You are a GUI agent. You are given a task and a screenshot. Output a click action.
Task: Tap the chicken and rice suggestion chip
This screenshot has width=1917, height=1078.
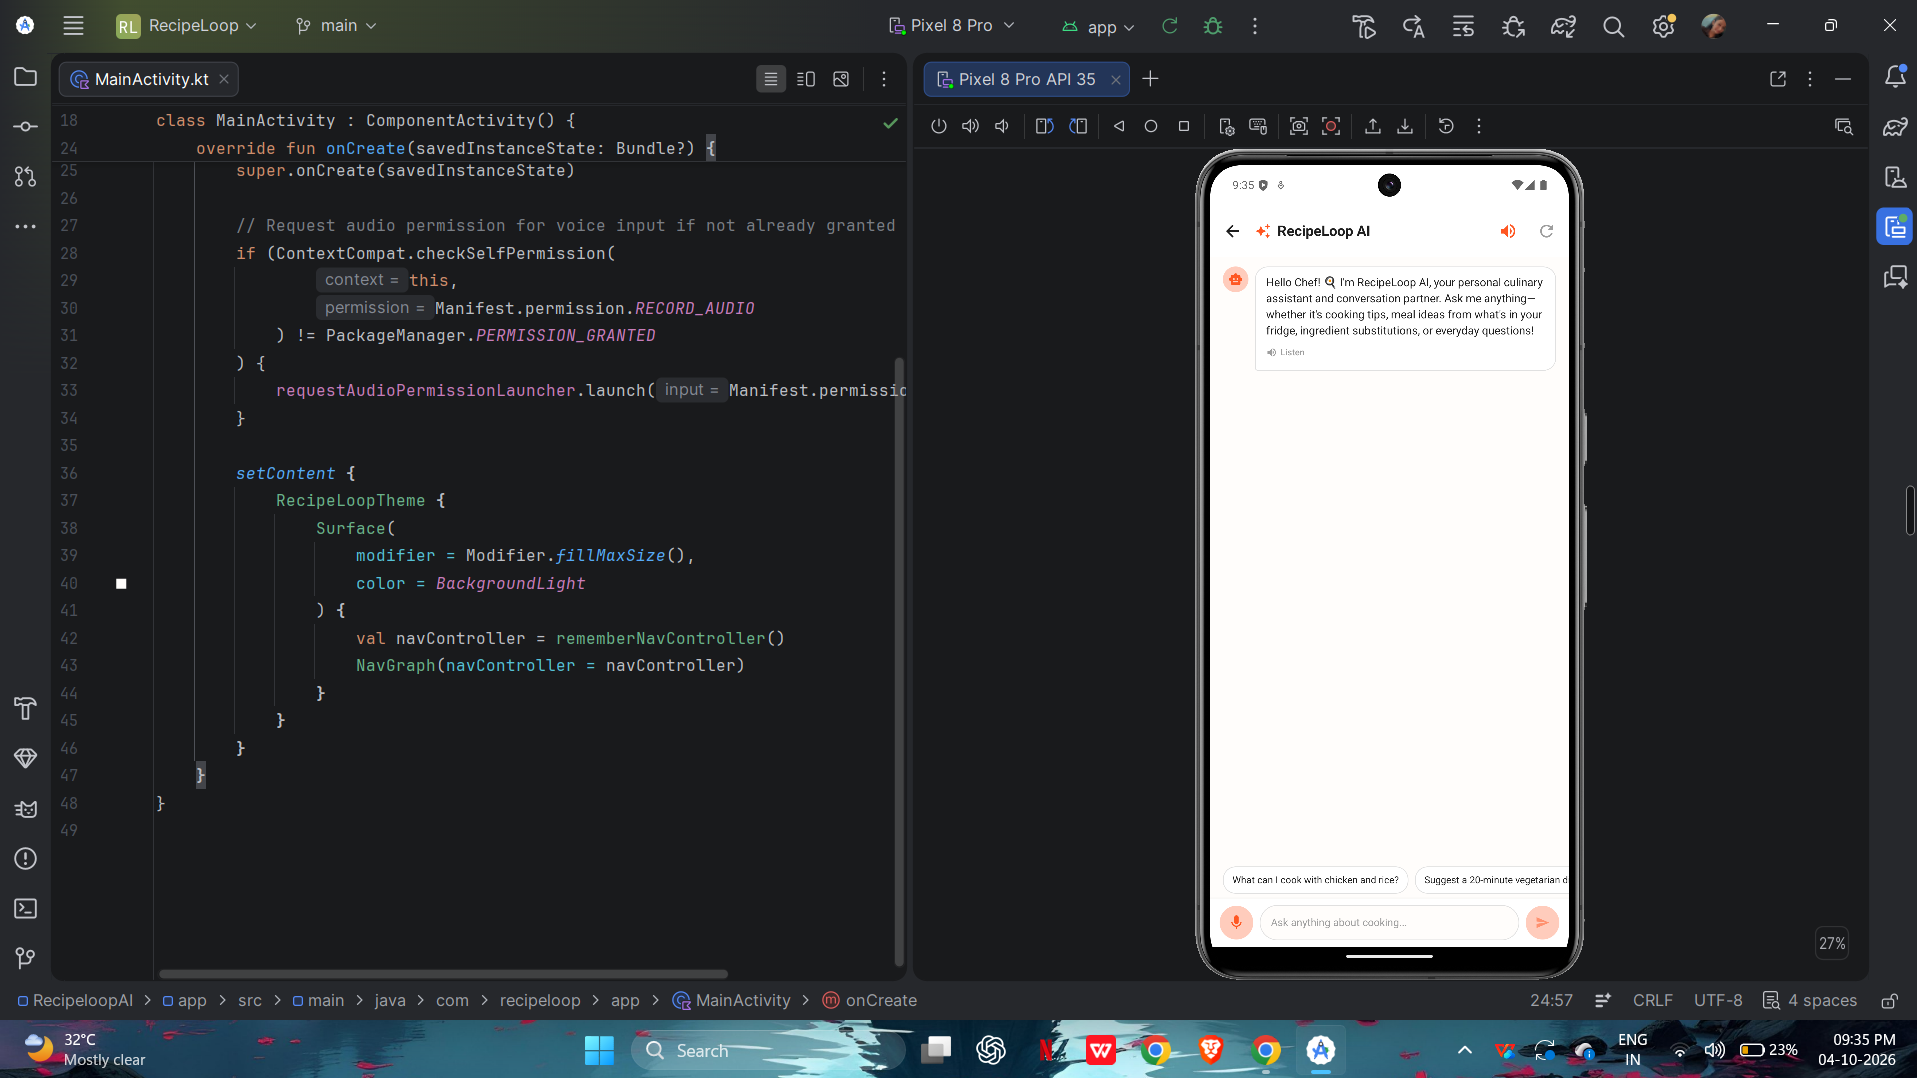pyautogui.click(x=1315, y=880)
